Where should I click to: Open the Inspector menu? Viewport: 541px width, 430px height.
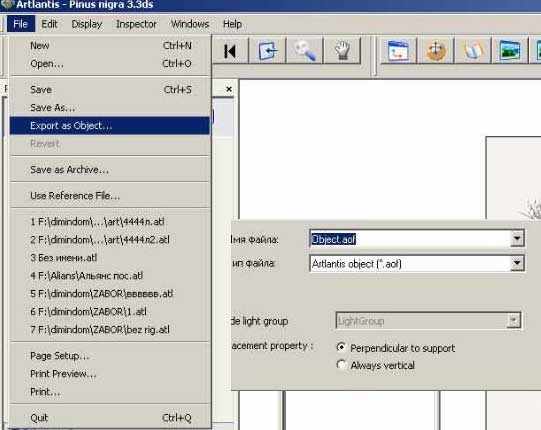[x=136, y=24]
